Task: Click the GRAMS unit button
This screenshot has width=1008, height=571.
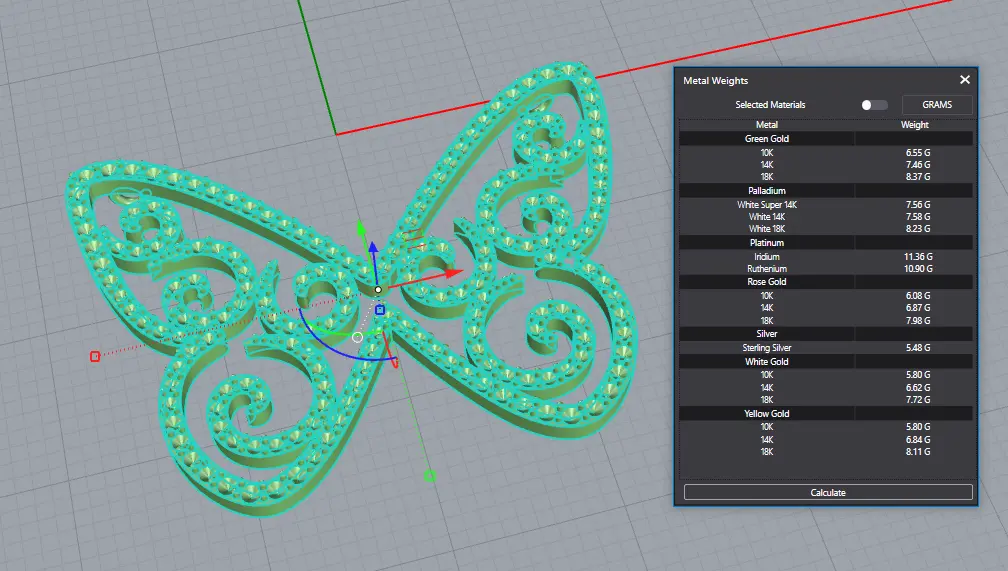Action: coord(937,105)
